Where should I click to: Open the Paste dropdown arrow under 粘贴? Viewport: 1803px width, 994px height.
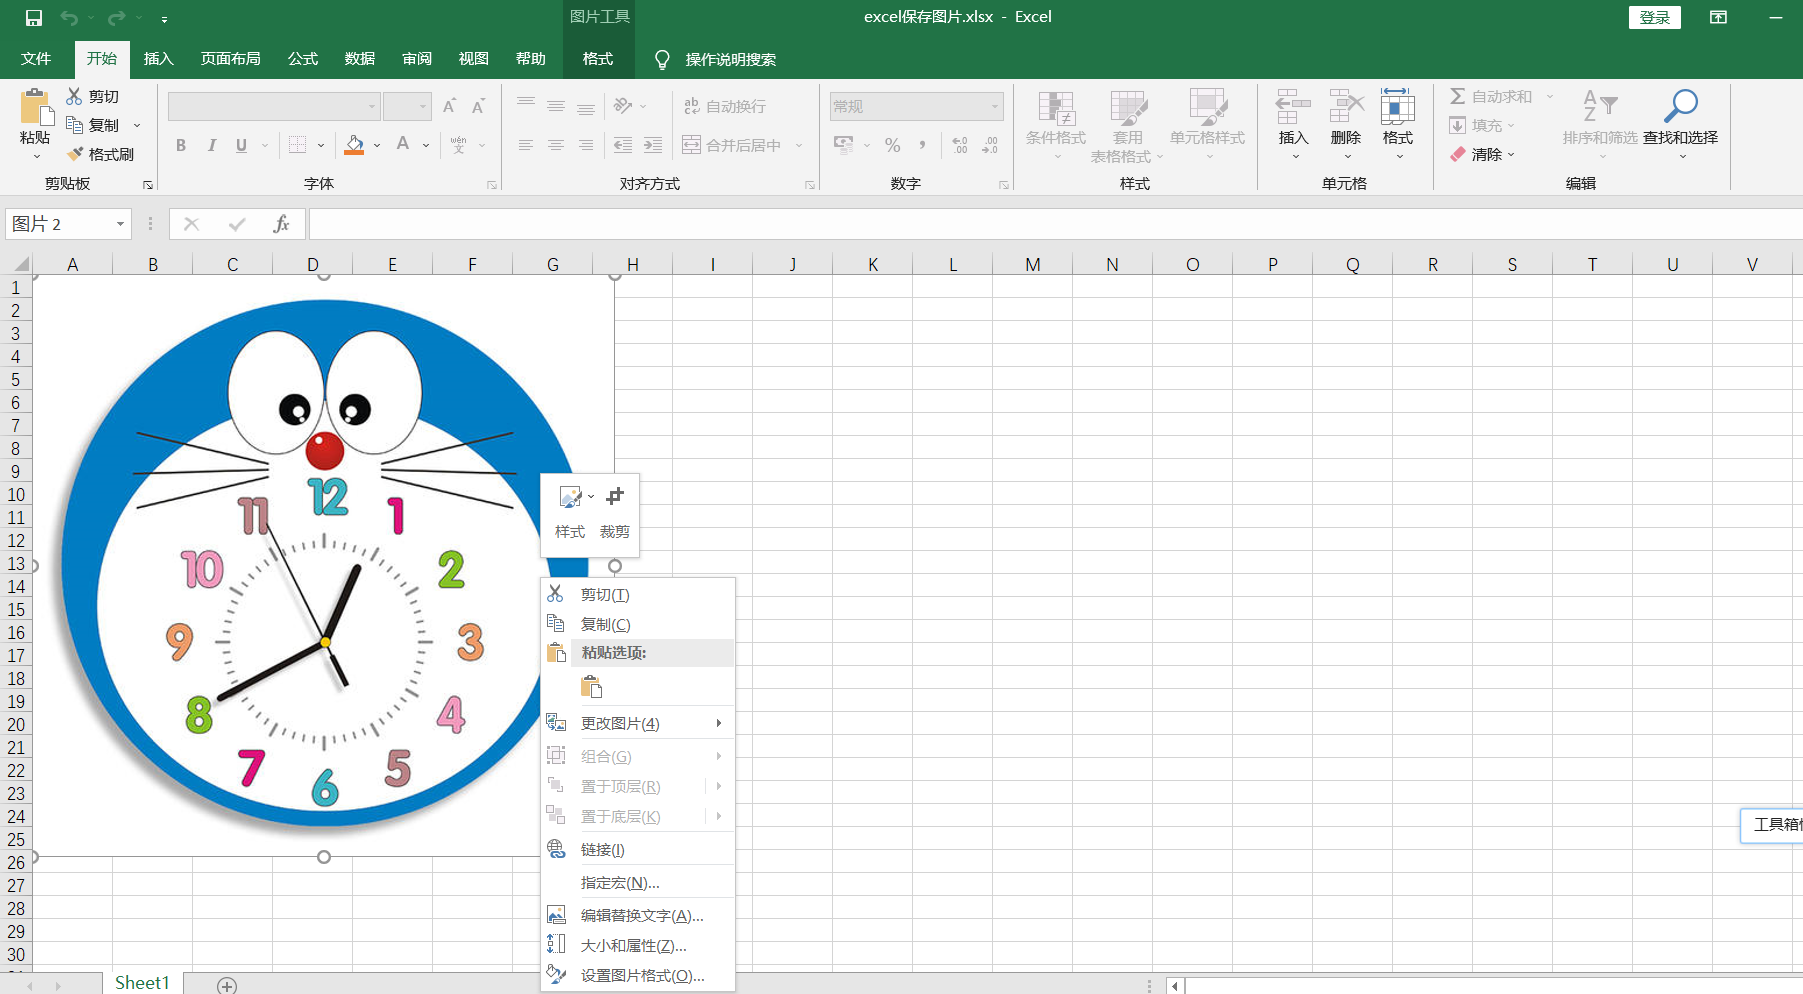[36, 156]
